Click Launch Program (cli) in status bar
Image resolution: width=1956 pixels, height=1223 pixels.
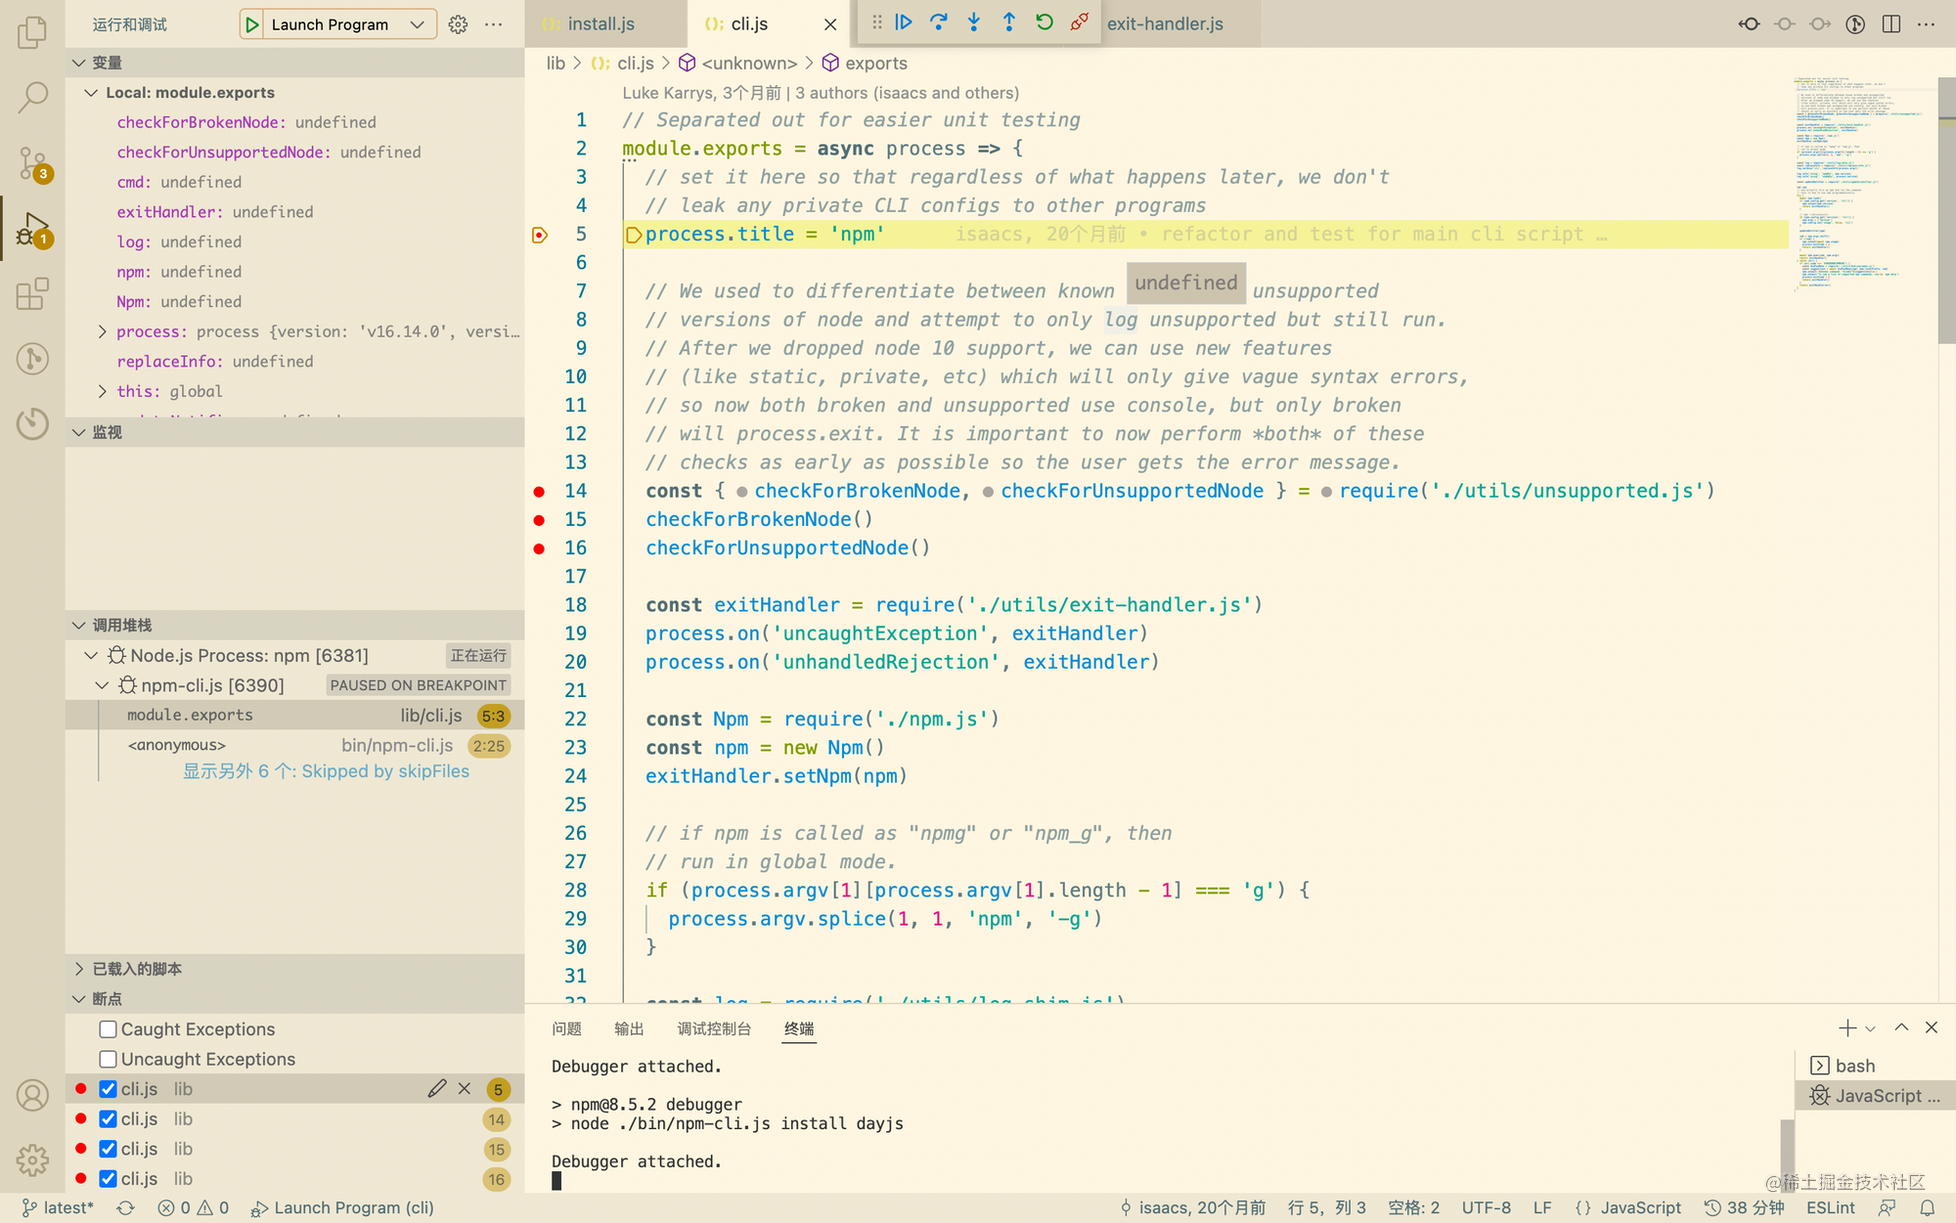point(342,1208)
